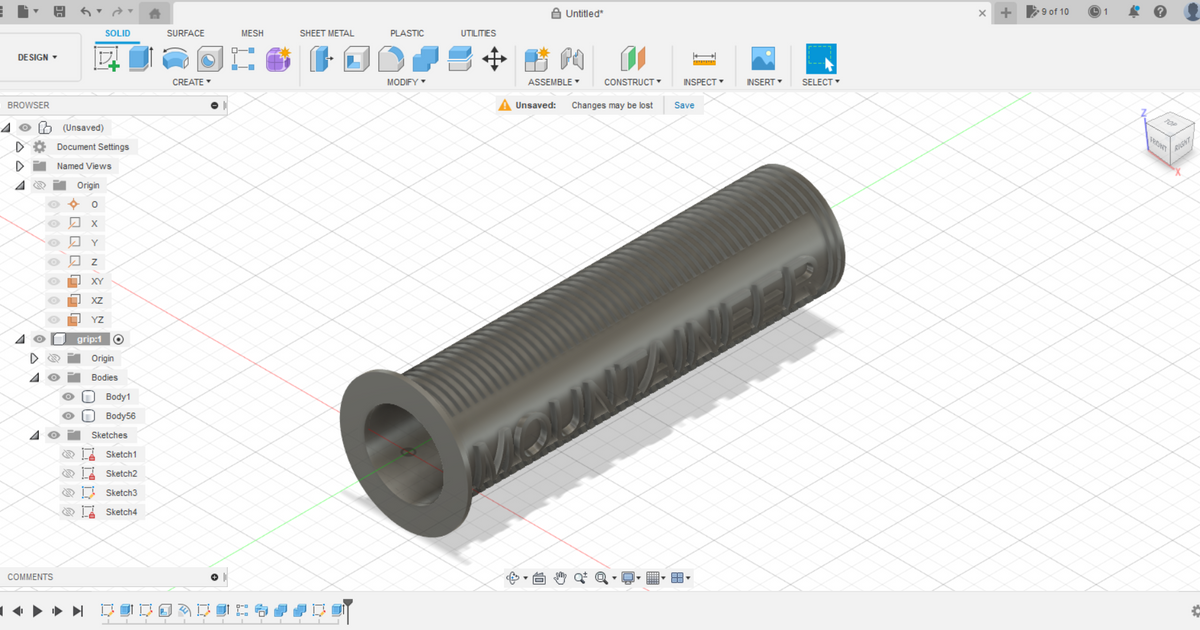Click the Create Form purple icon
Viewport: 1200px width, 630px height.
coord(277,59)
